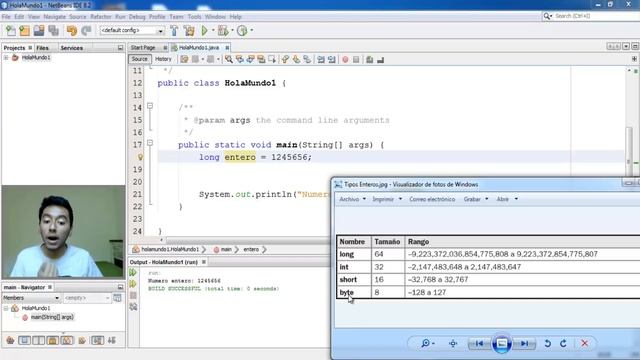Click the Source view button
Image resolution: width=640 pixels, height=360 pixels.
[x=140, y=59]
